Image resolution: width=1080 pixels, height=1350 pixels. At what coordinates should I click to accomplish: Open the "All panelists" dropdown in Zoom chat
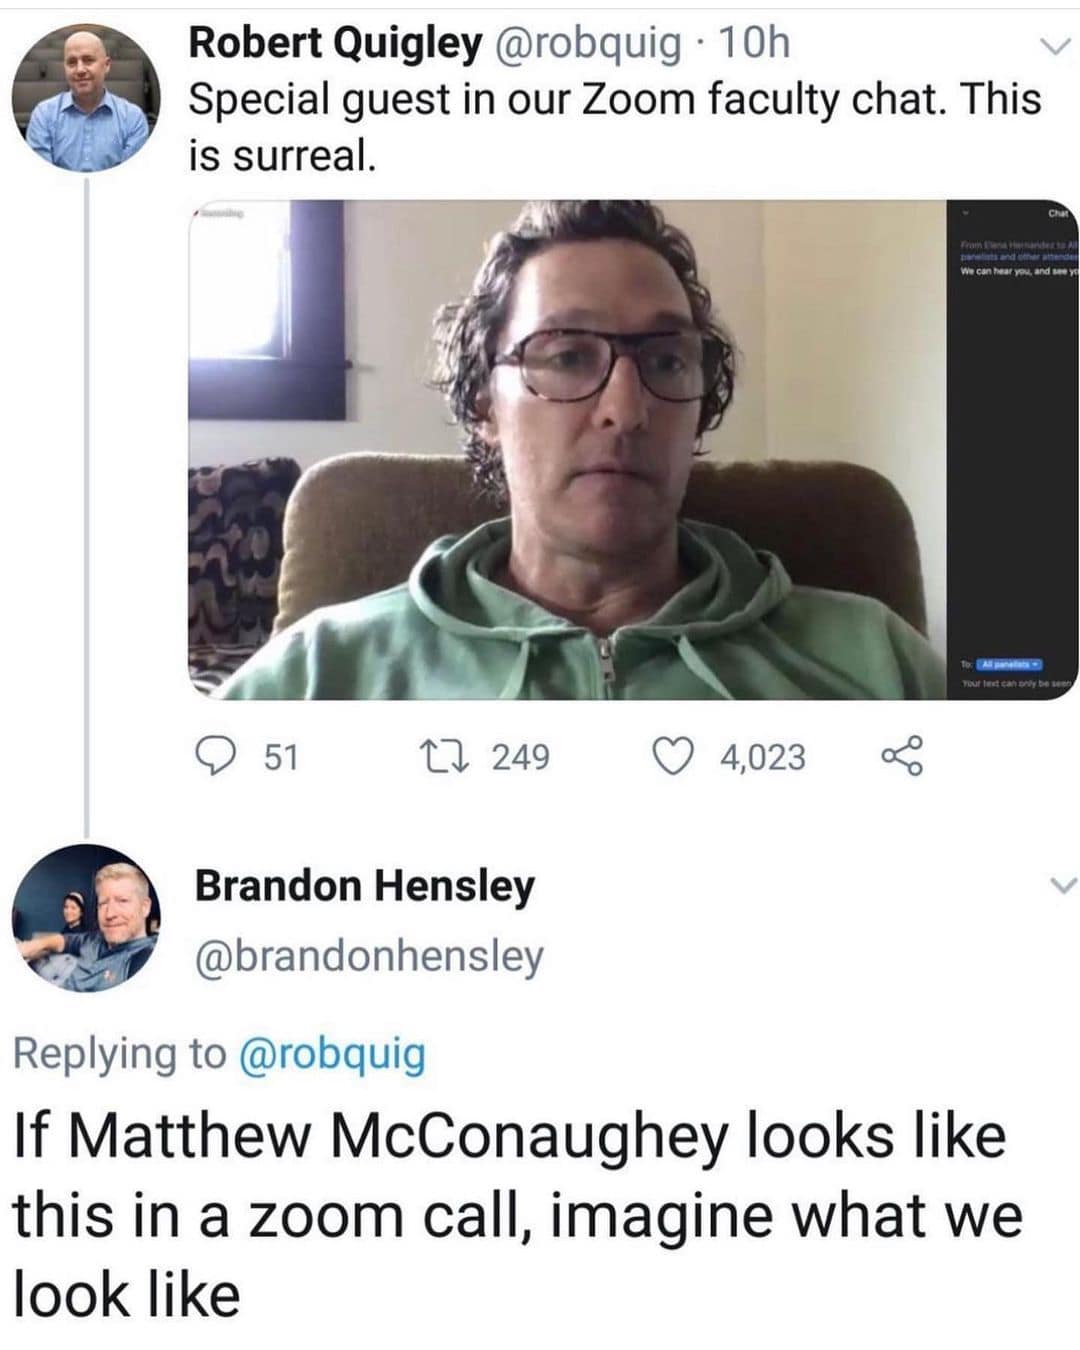1009,664
